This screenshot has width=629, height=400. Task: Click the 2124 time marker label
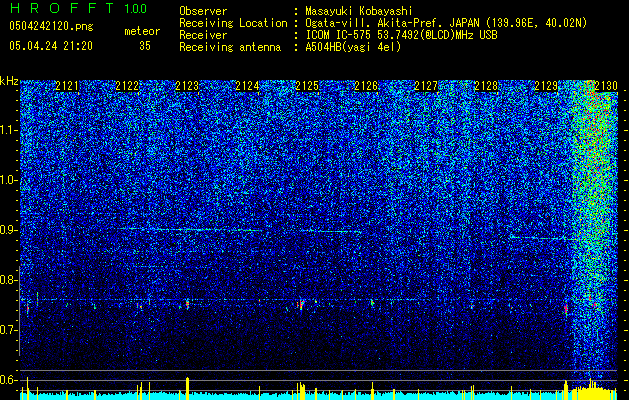pos(247,86)
